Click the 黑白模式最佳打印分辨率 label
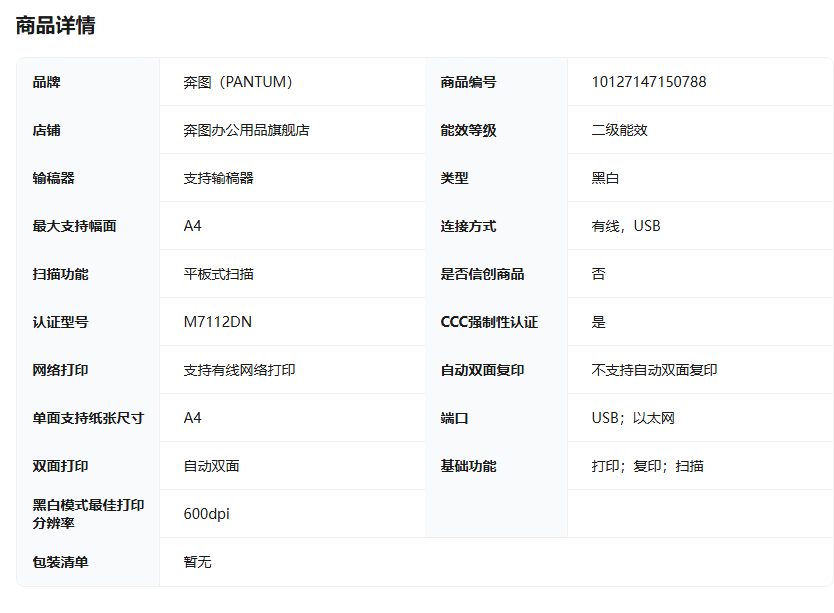This screenshot has width=834, height=613. [88, 513]
